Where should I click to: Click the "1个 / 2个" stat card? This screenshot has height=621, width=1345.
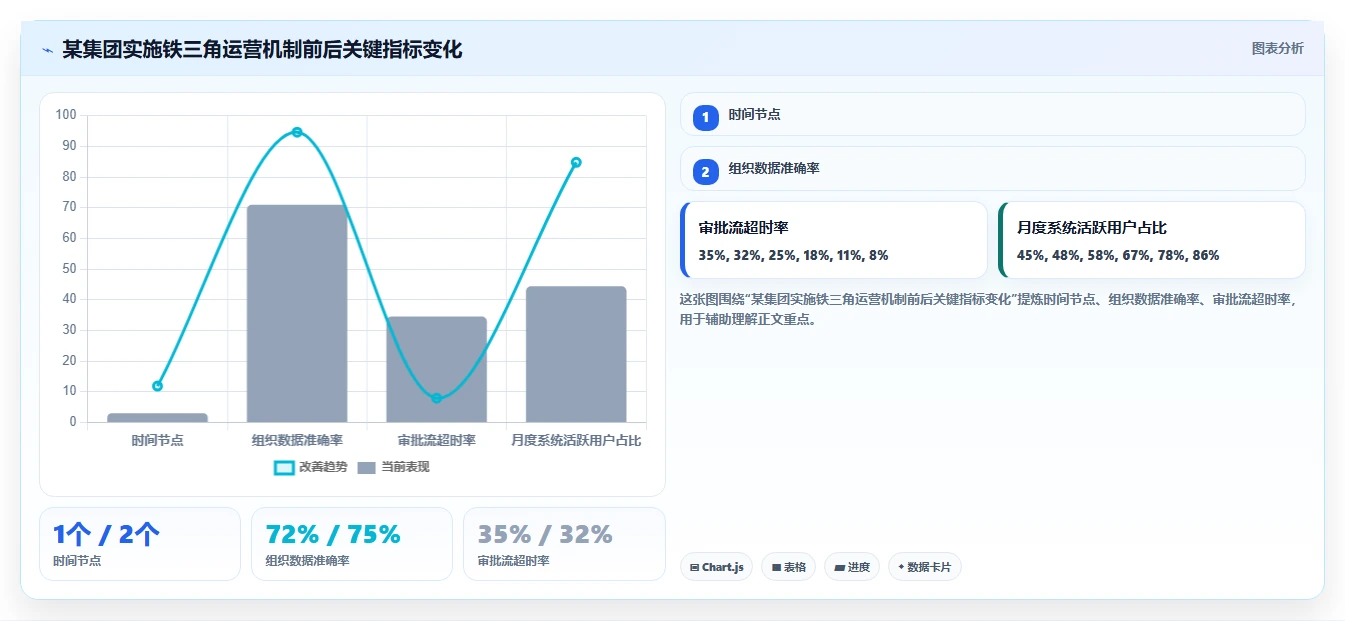(x=140, y=544)
